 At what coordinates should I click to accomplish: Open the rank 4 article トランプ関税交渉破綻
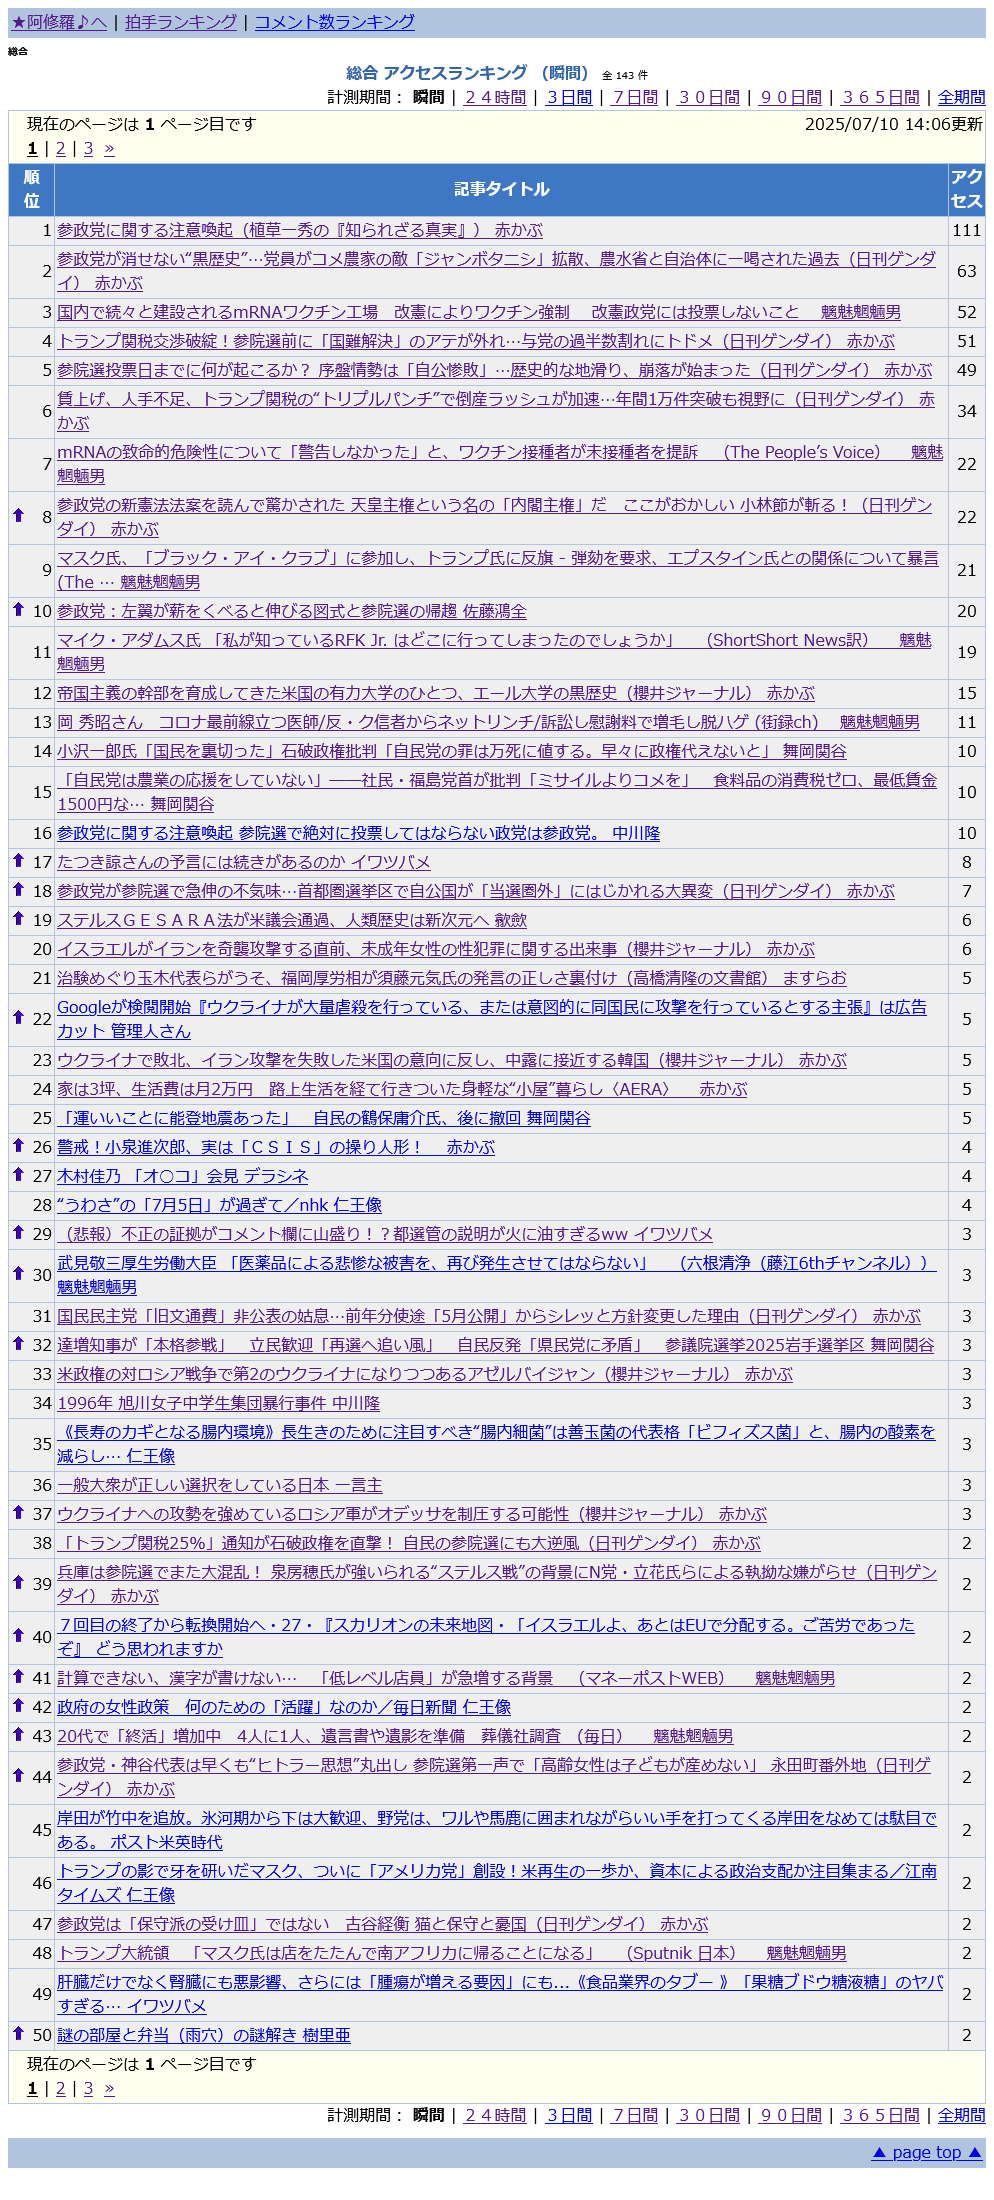476,341
